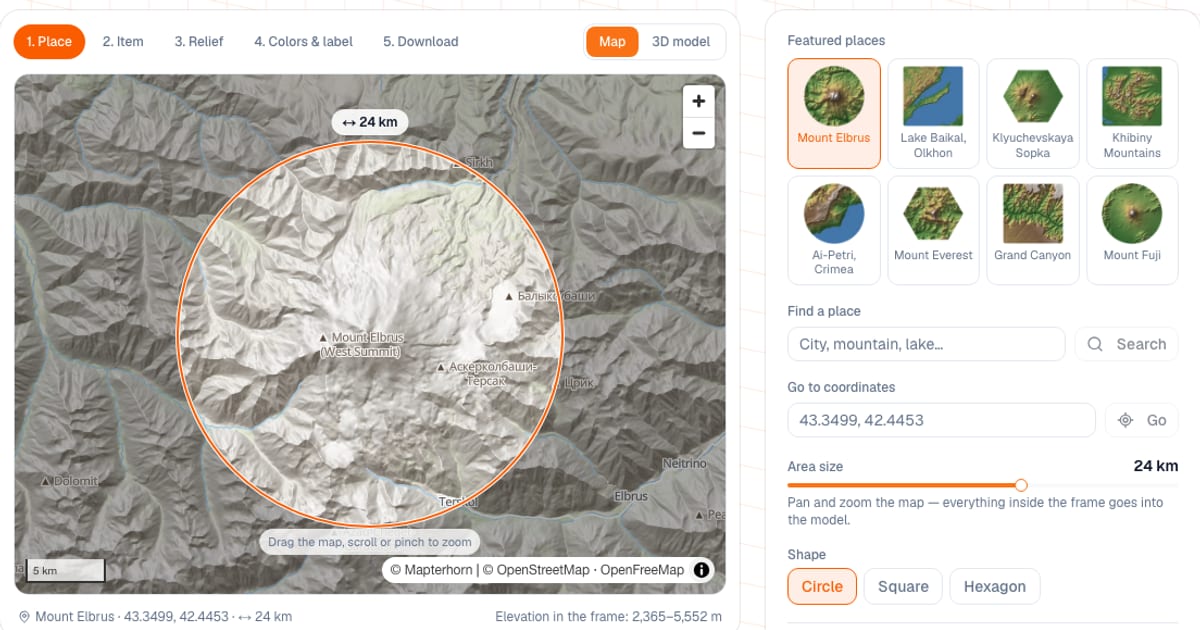Open the OpenFreeMap attribution link
Screen dimensions: 1200x630
[642, 570]
